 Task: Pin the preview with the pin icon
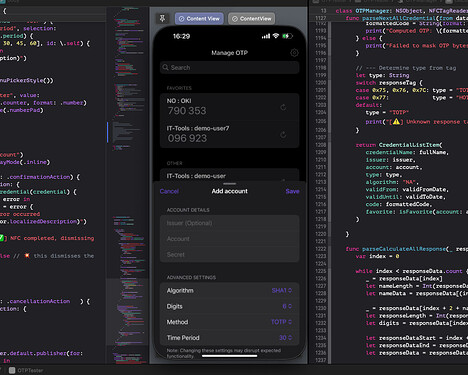[x=162, y=19]
